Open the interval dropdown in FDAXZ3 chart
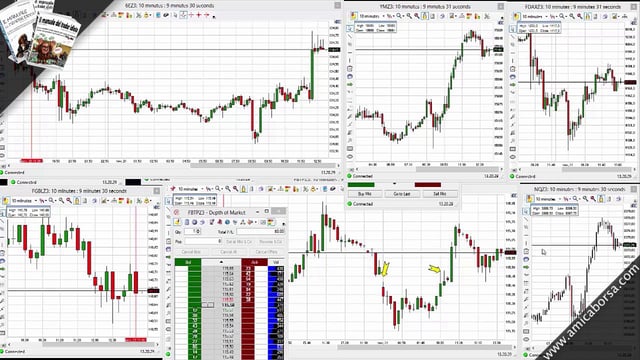640x360 pixels. coord(547,16)
